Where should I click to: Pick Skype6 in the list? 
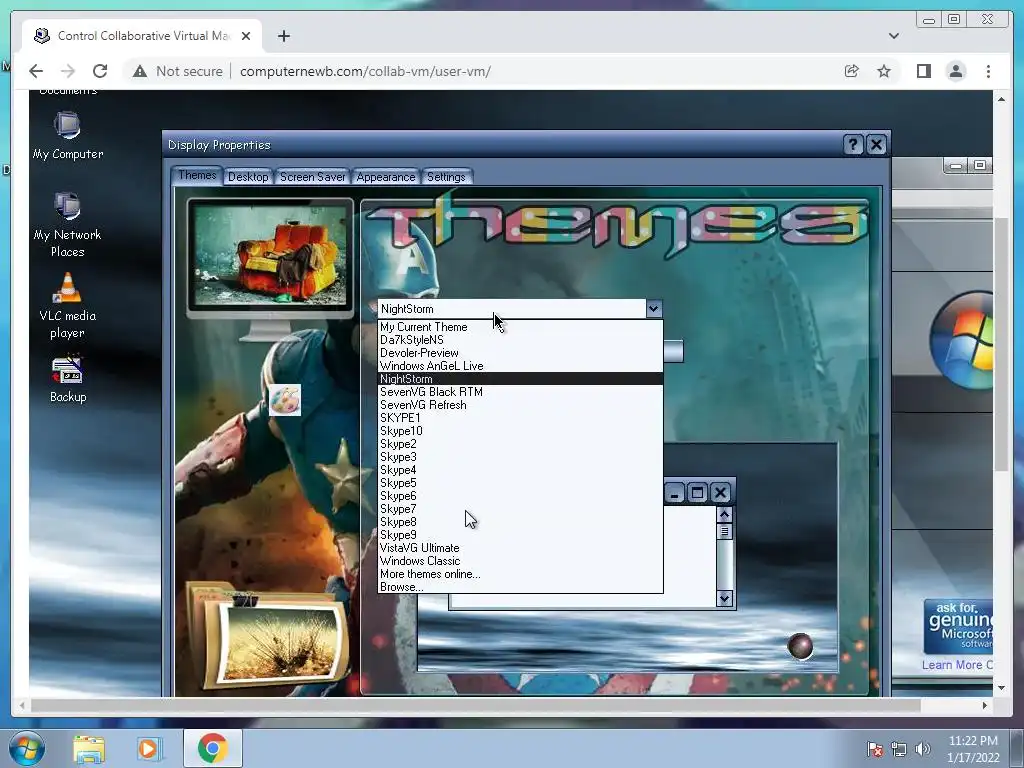coord(520,496)
